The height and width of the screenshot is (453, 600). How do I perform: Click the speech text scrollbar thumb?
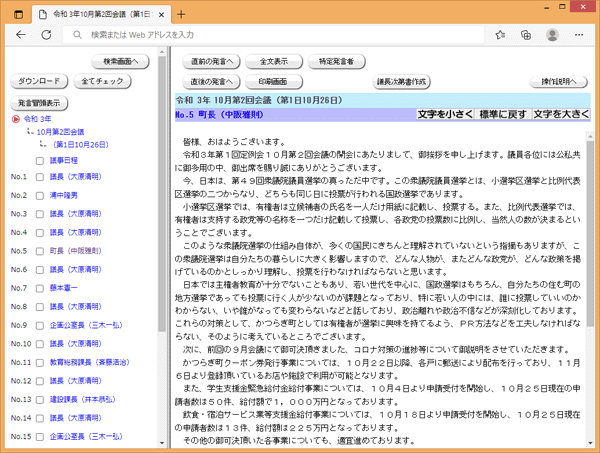[x=590, y=233]
